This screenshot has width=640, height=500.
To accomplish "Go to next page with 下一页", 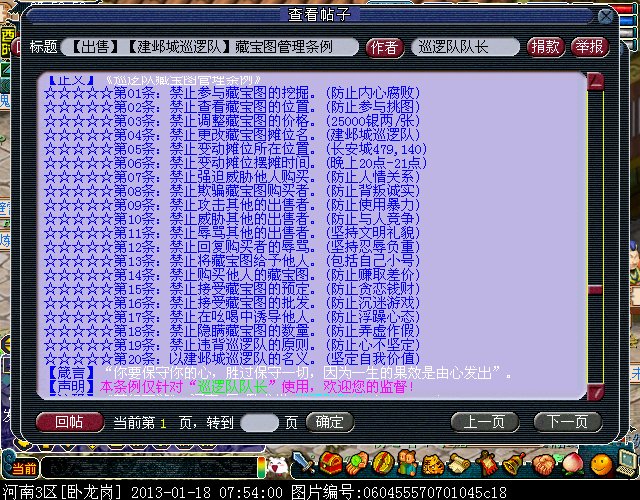I will click(x=567, y=421).
